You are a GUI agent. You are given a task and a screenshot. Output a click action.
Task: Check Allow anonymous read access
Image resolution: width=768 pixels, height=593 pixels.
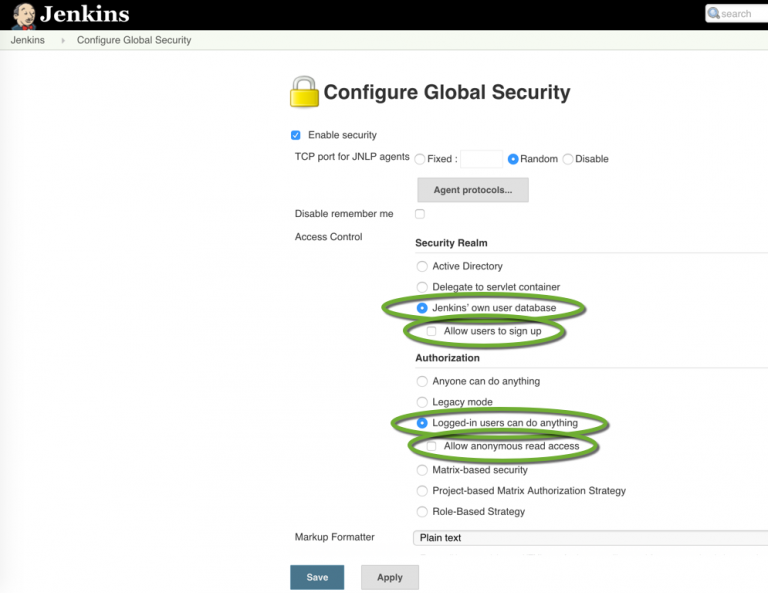[432, 446]
